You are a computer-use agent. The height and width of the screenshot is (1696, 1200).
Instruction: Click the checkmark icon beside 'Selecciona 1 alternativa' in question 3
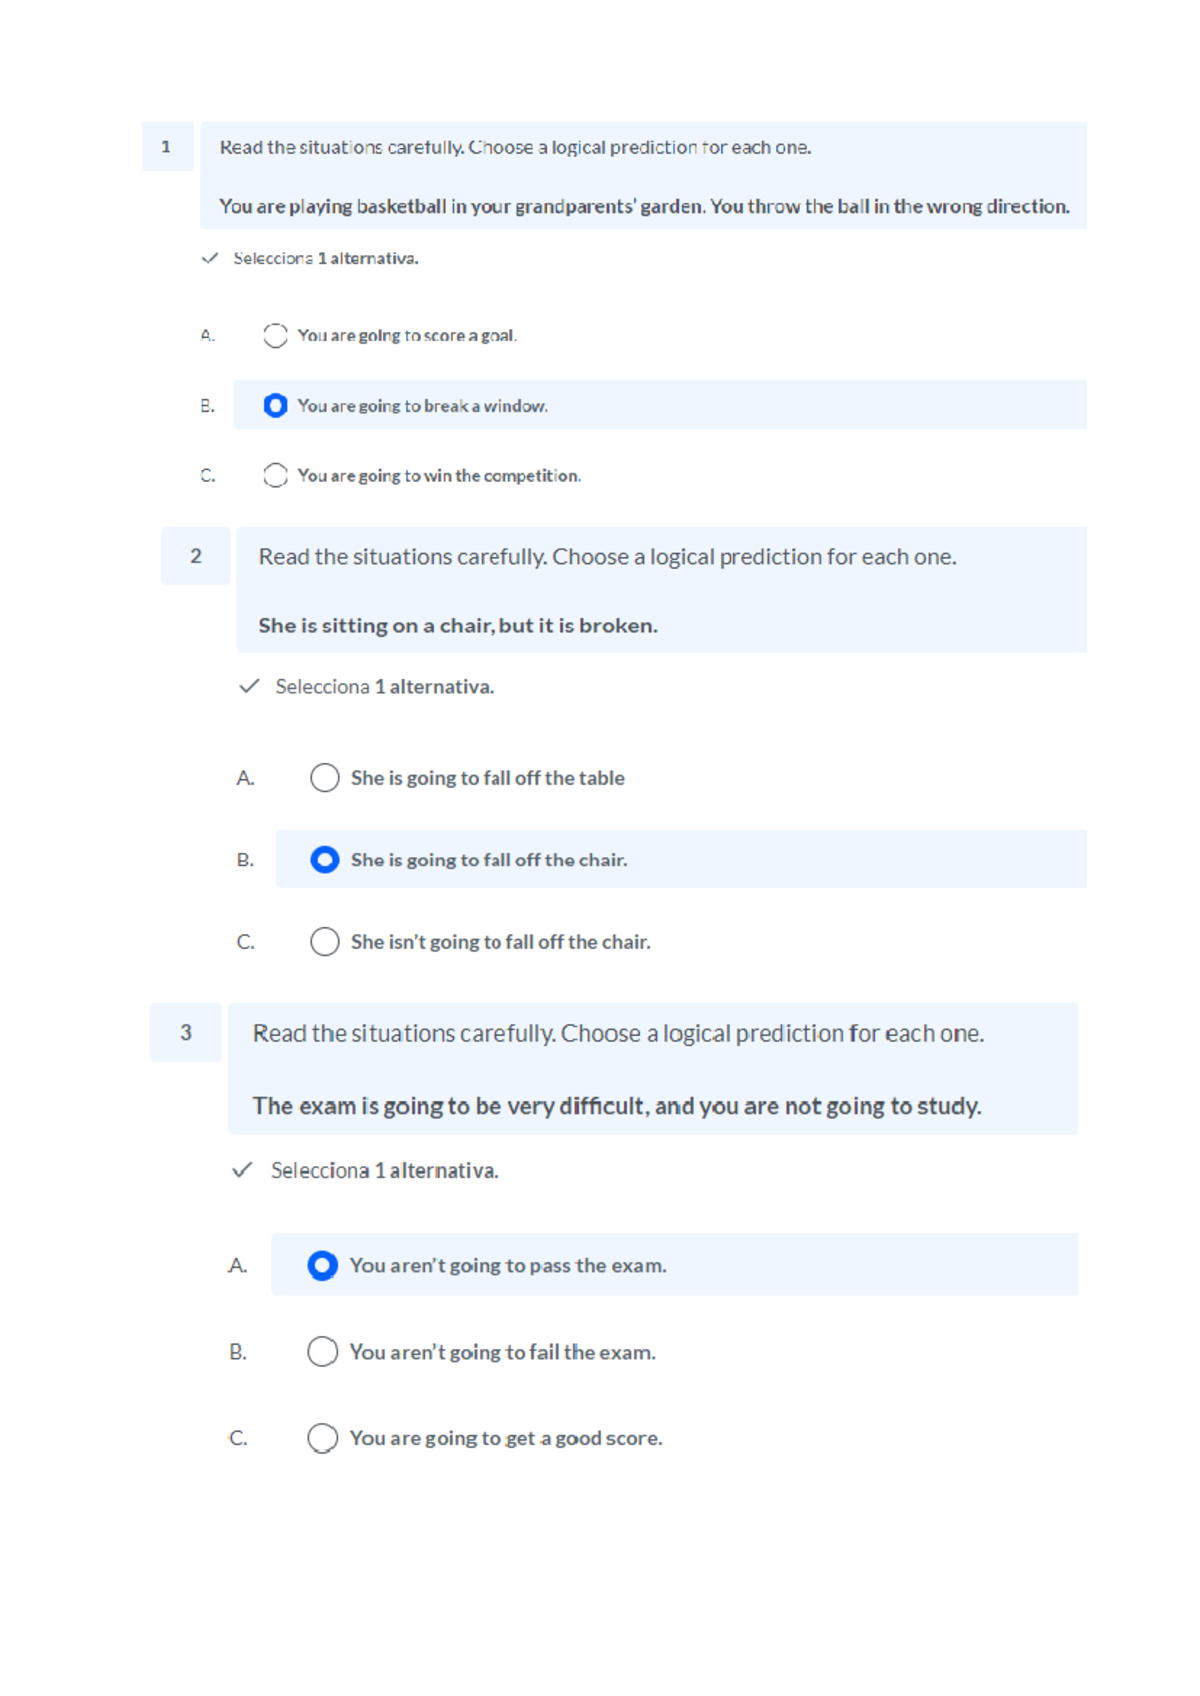pos(241,1169)
